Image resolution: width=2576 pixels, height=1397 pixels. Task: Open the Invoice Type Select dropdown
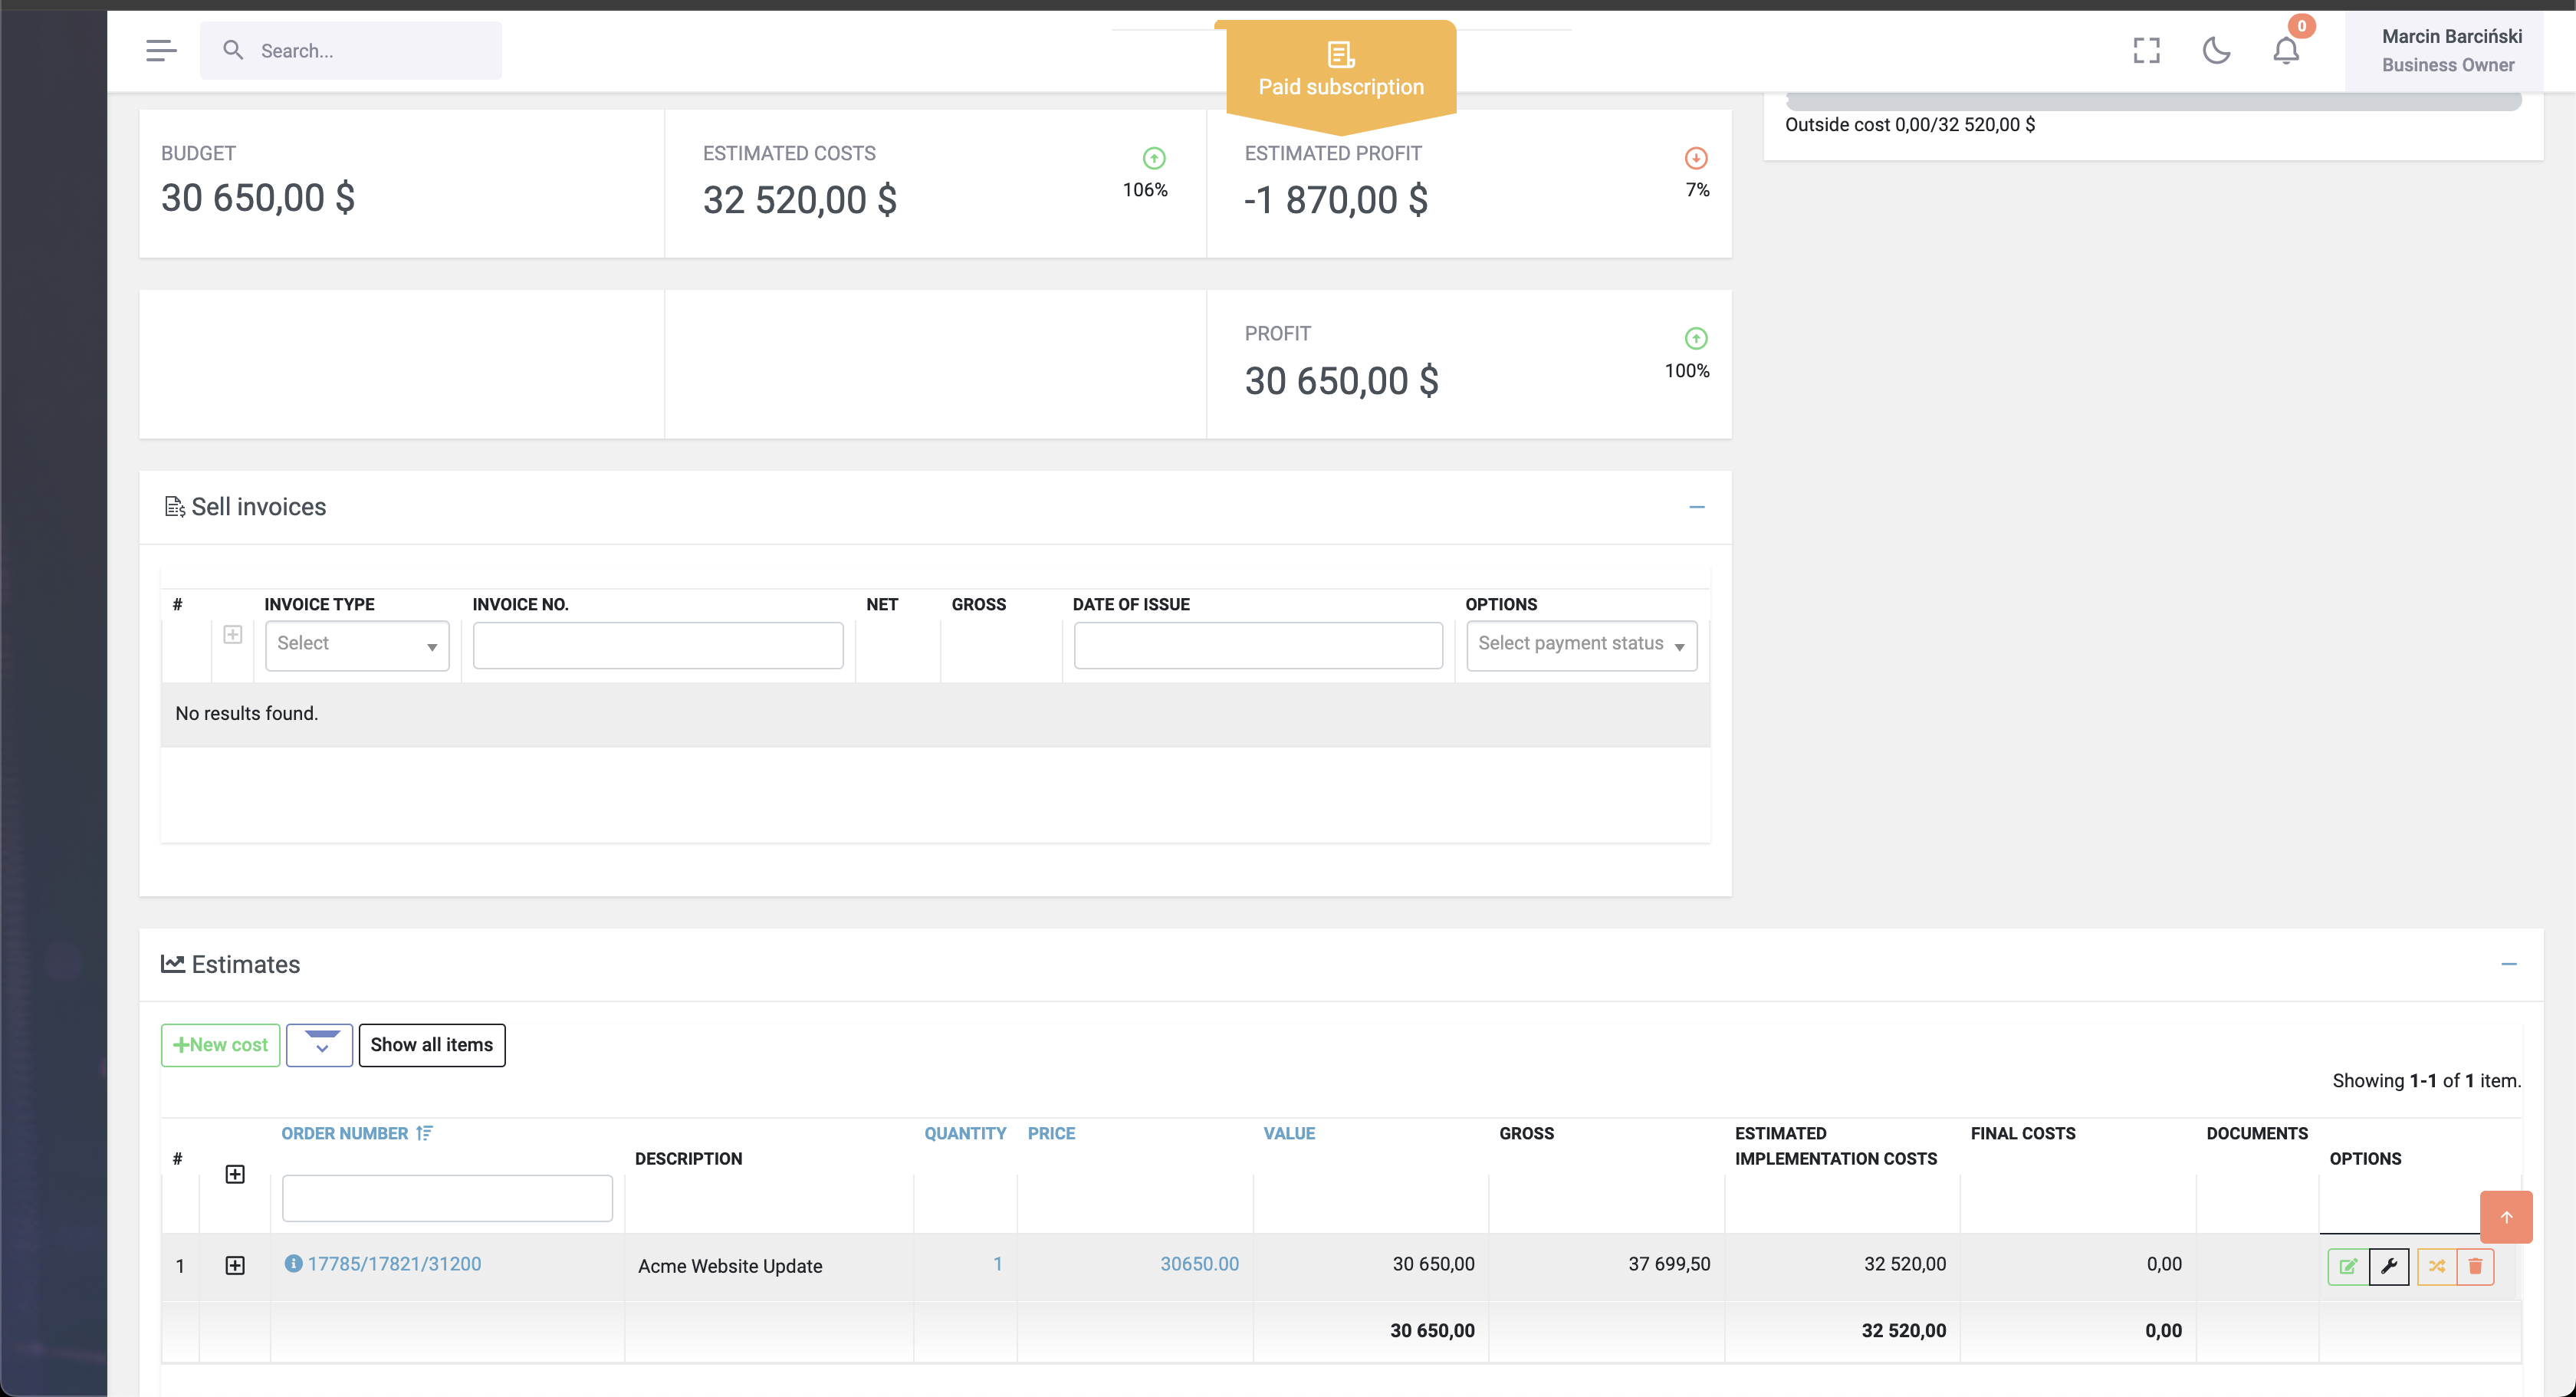357,645
